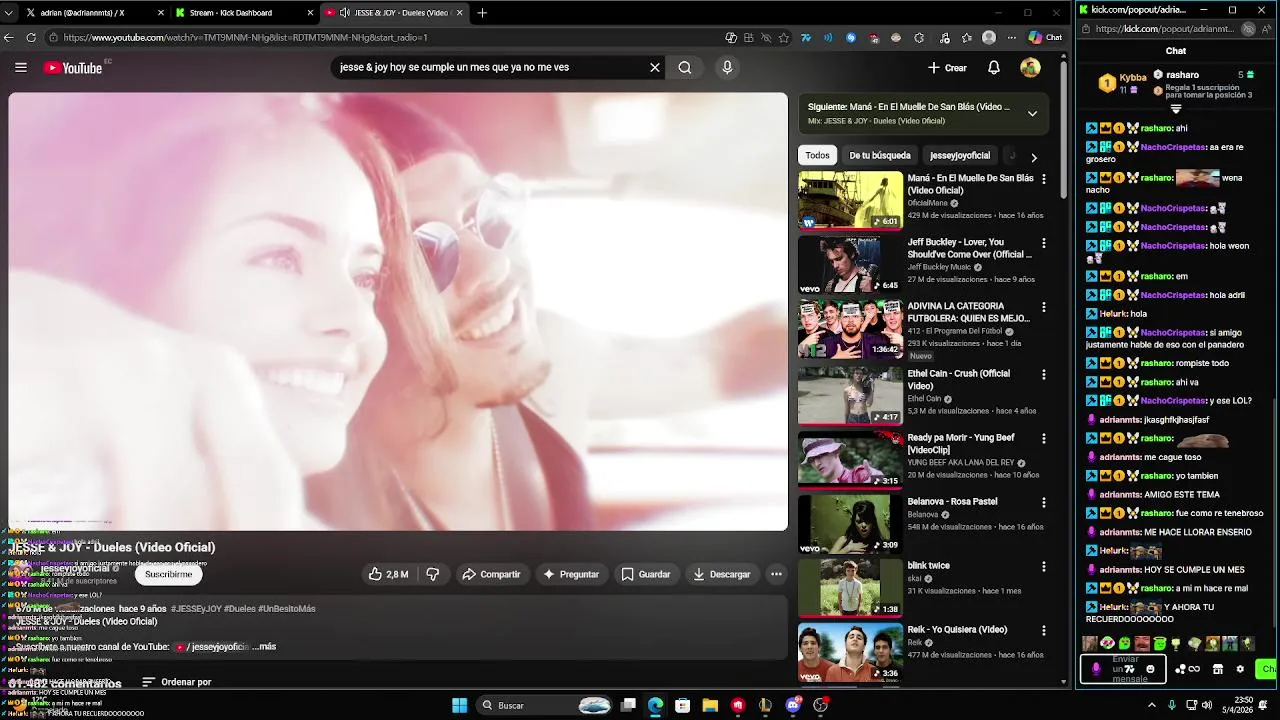This screenshot has height=720, width=1280.
Task: Open the Windows Start button
Action: click(x=459, y=705)
